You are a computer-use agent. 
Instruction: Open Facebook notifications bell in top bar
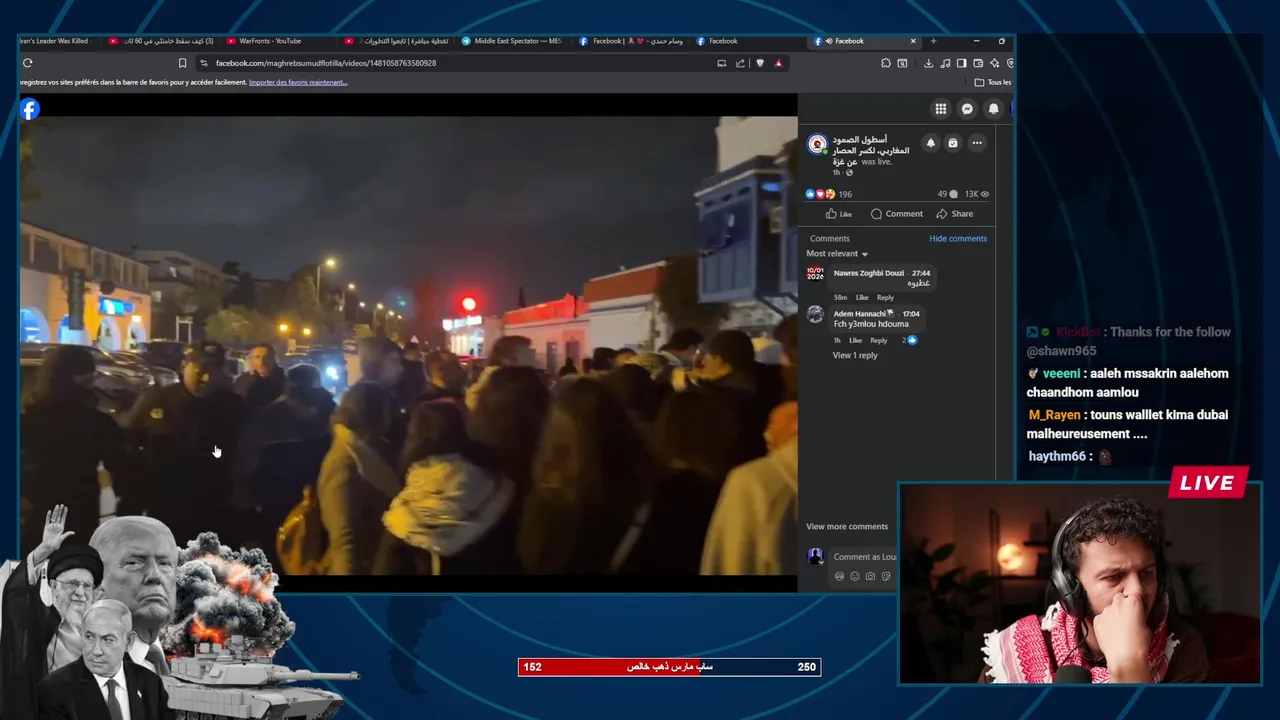[993, 109]
